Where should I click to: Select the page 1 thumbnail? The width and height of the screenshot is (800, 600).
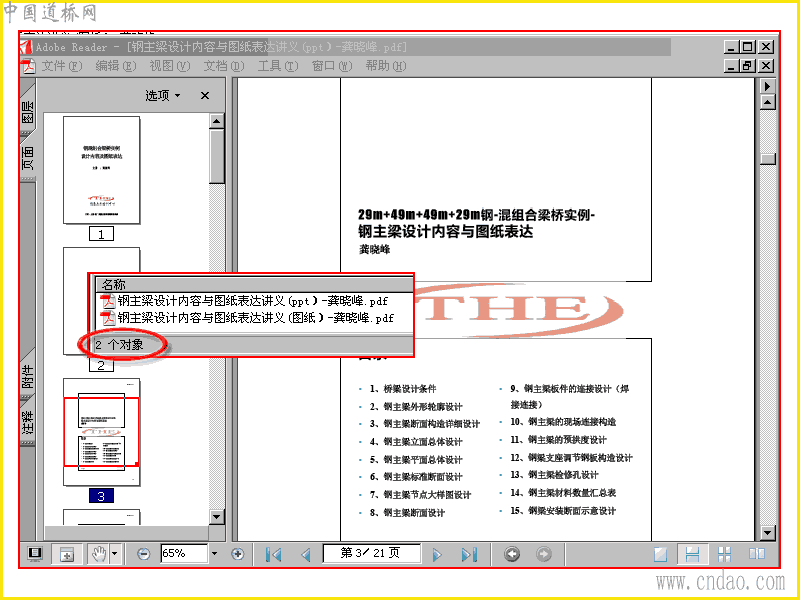(x=102, y=170)
